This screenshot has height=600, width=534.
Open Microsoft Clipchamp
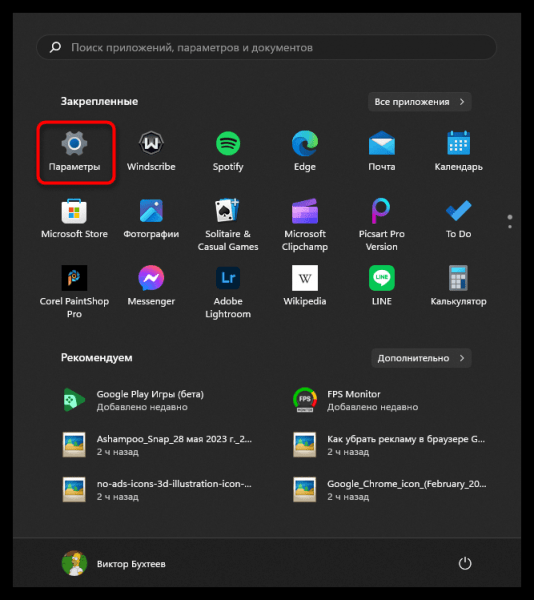tap(305, 225)
